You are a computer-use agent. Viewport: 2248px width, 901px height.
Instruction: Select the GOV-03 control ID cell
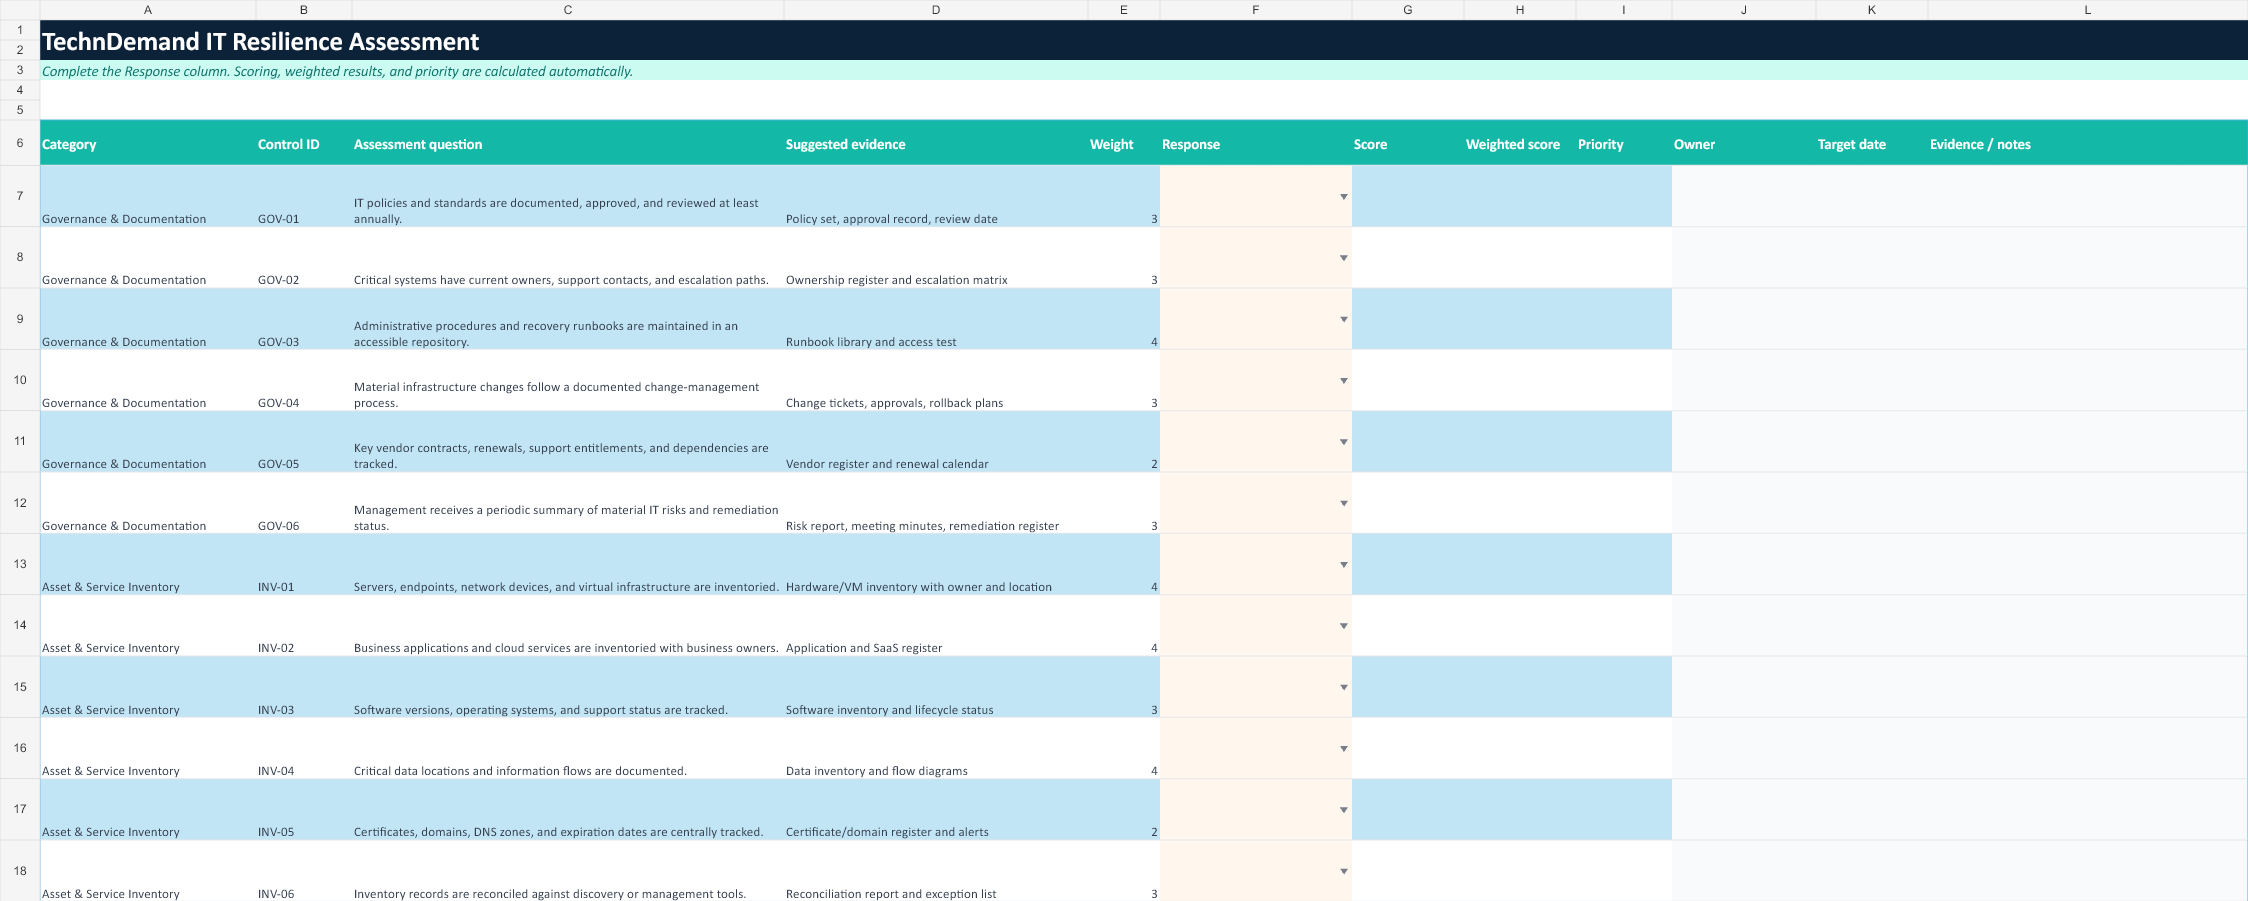point(304,319)
